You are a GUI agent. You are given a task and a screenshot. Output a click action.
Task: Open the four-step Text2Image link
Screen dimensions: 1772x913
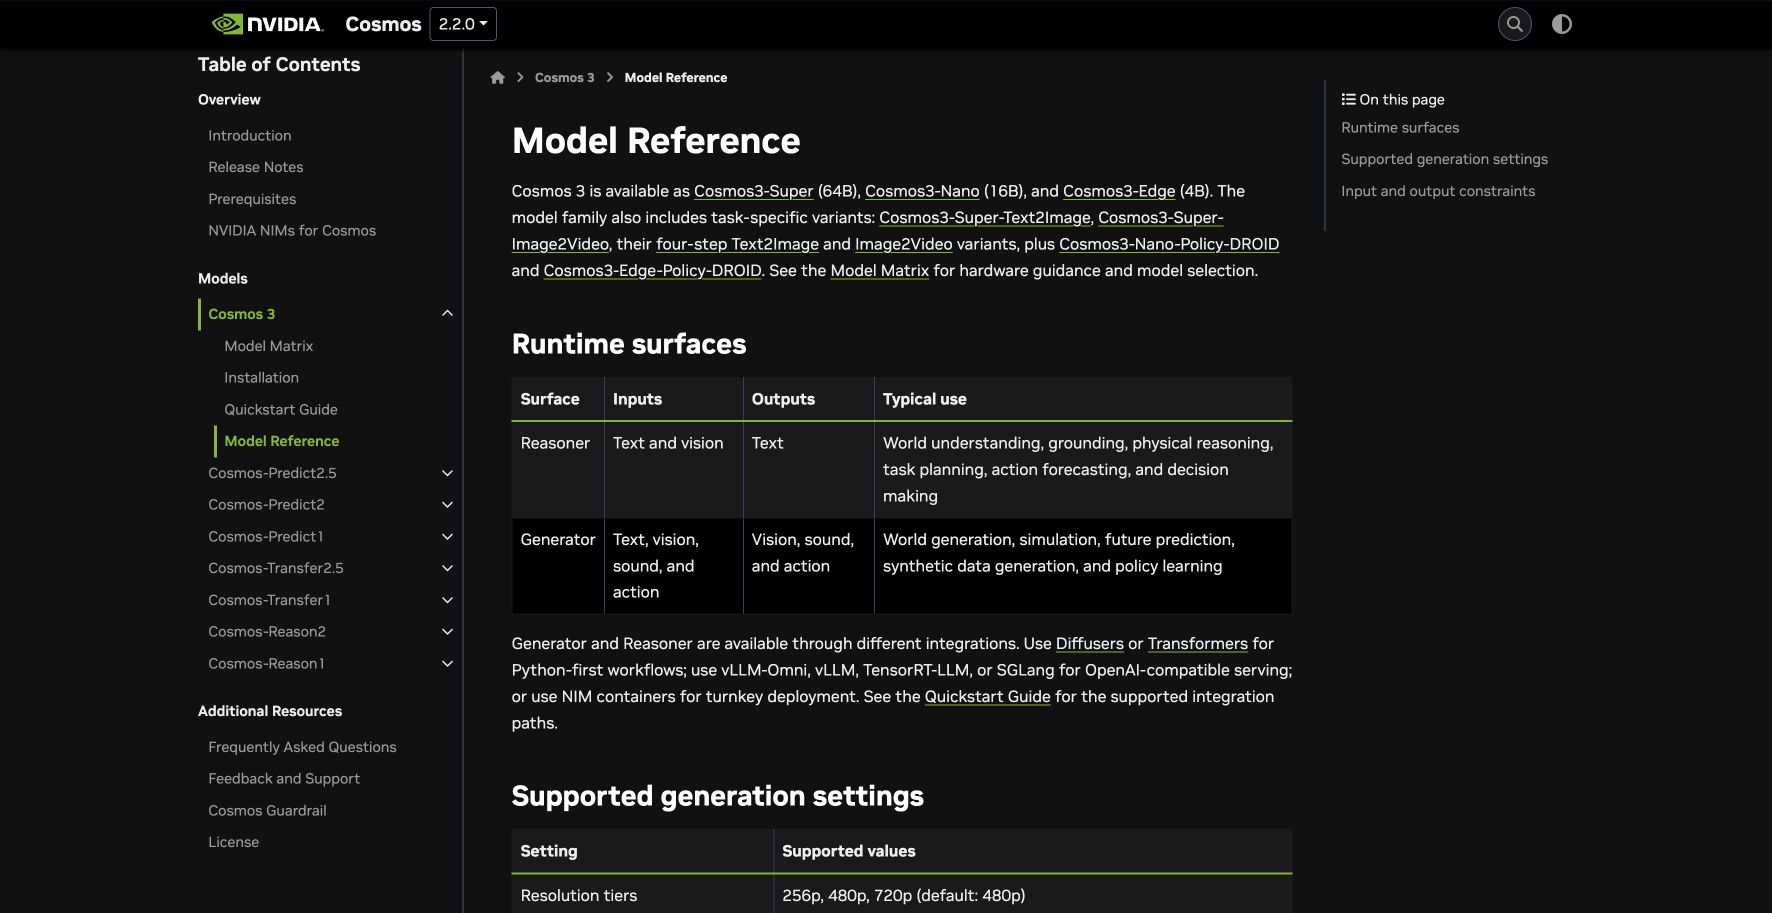[737, 244]
